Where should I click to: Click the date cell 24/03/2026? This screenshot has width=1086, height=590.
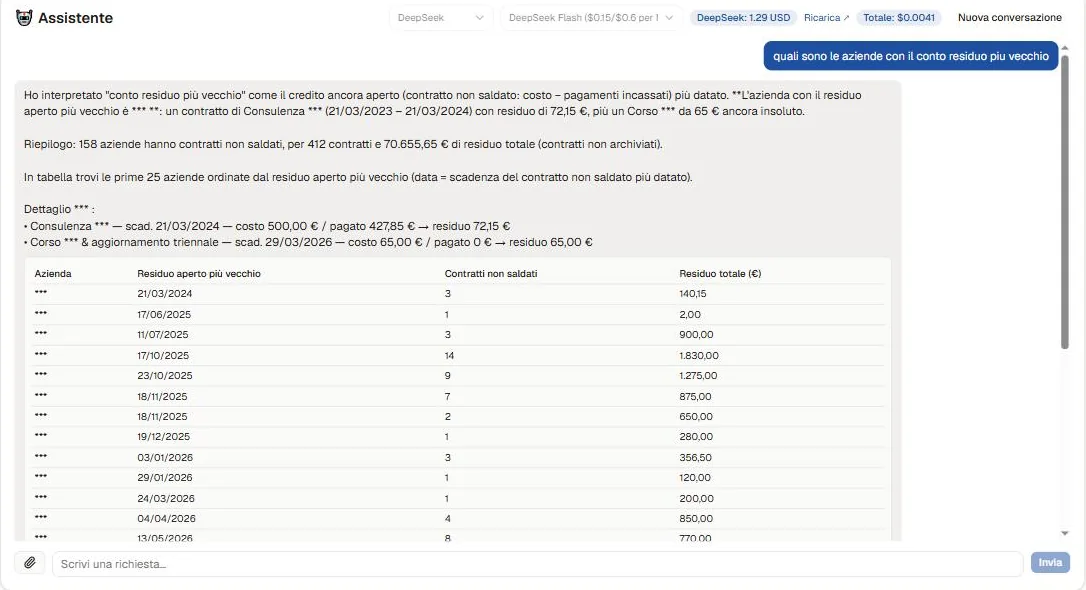pyautogui.click(x=166, y=498)
